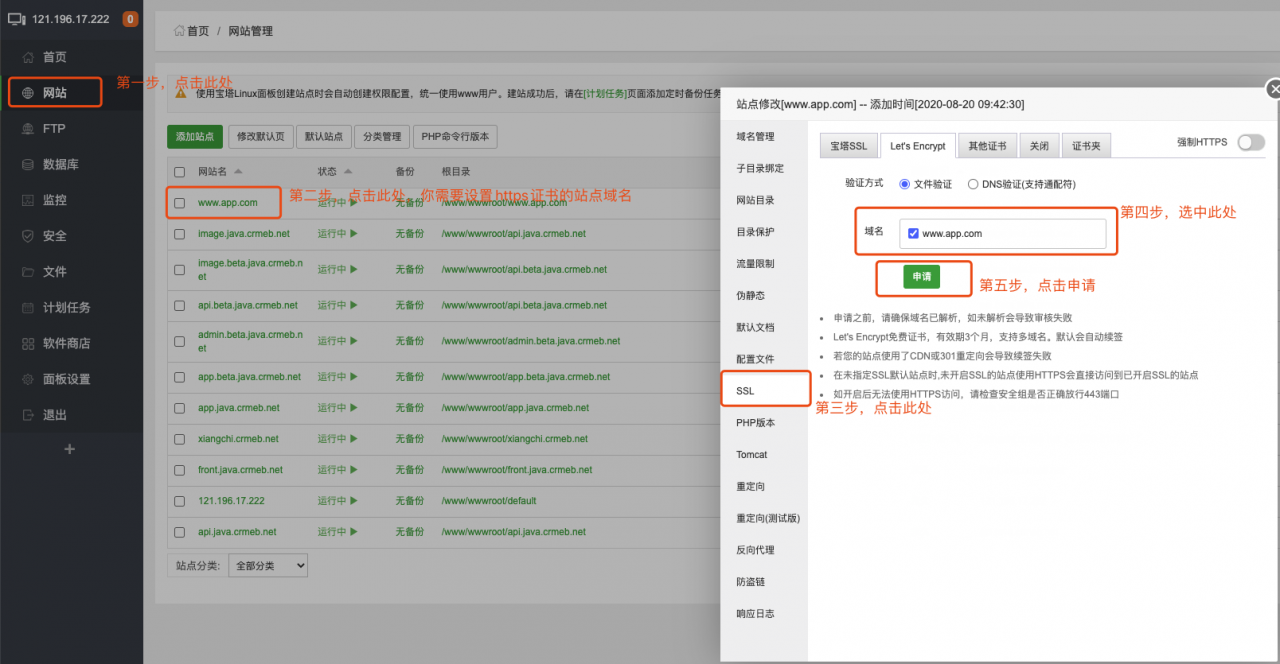Click the play icon in xiangchi.crmeb.net row
Viewport: 1280px width, 664px height.
click(353, 439)
